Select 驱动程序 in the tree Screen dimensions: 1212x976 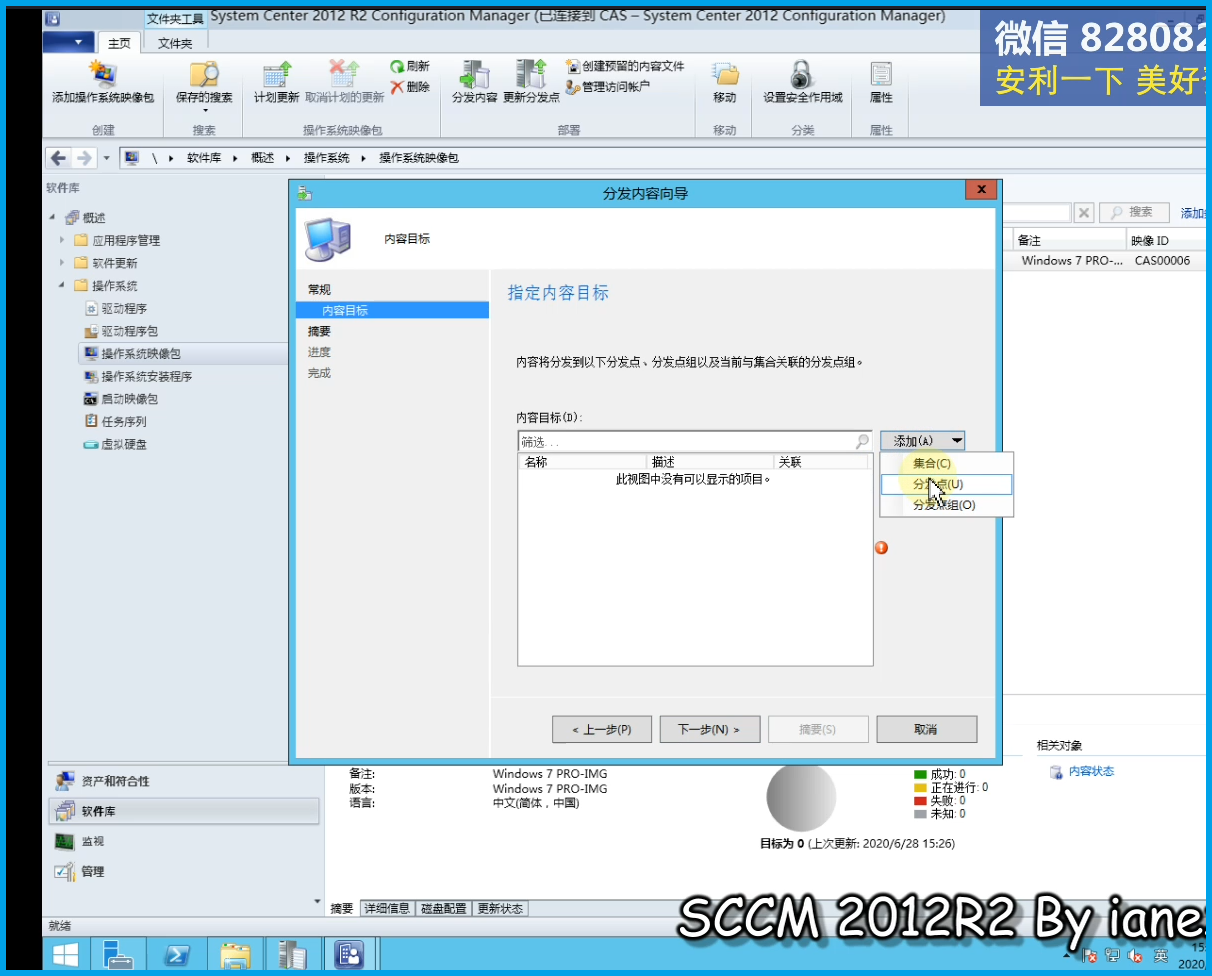pyautogui.click(x=116, y=309)
